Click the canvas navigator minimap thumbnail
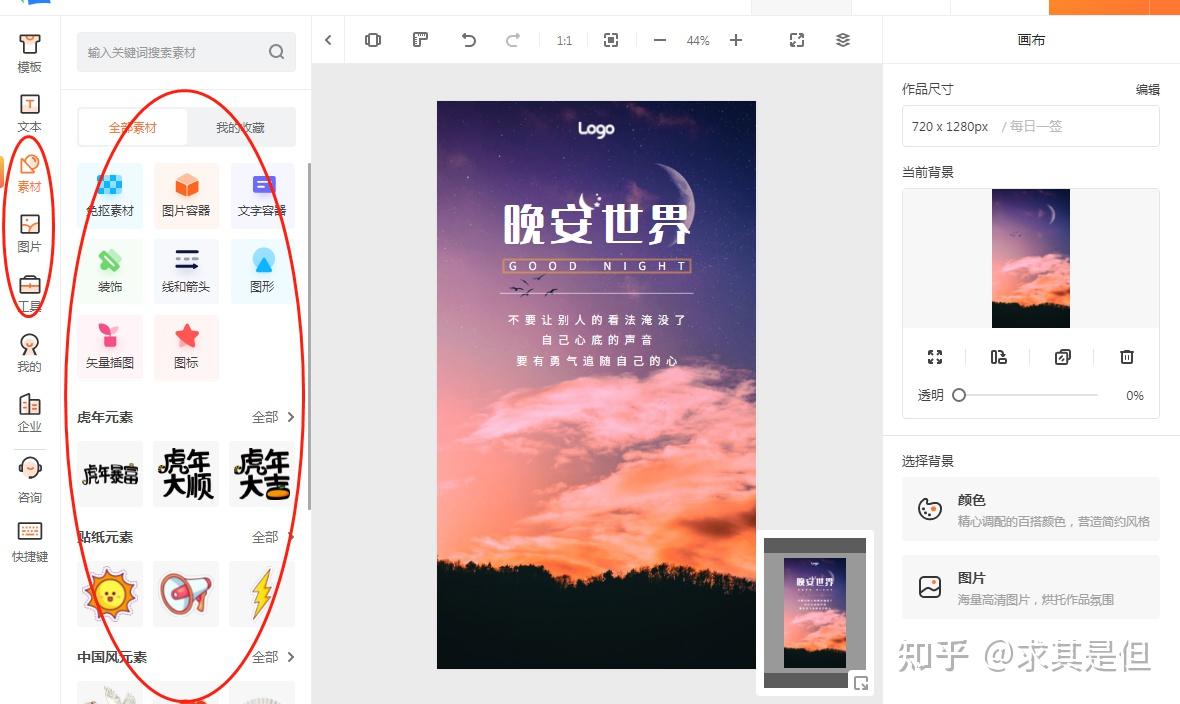 [815, 612]
